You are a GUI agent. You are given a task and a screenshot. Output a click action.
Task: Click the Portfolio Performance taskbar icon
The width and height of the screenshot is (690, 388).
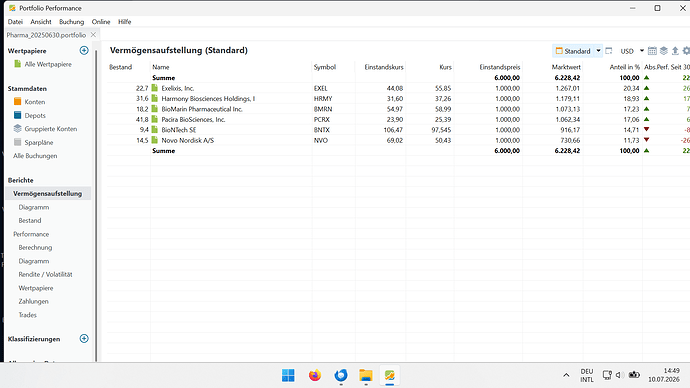pyautogui.click(x=389, y=375)
